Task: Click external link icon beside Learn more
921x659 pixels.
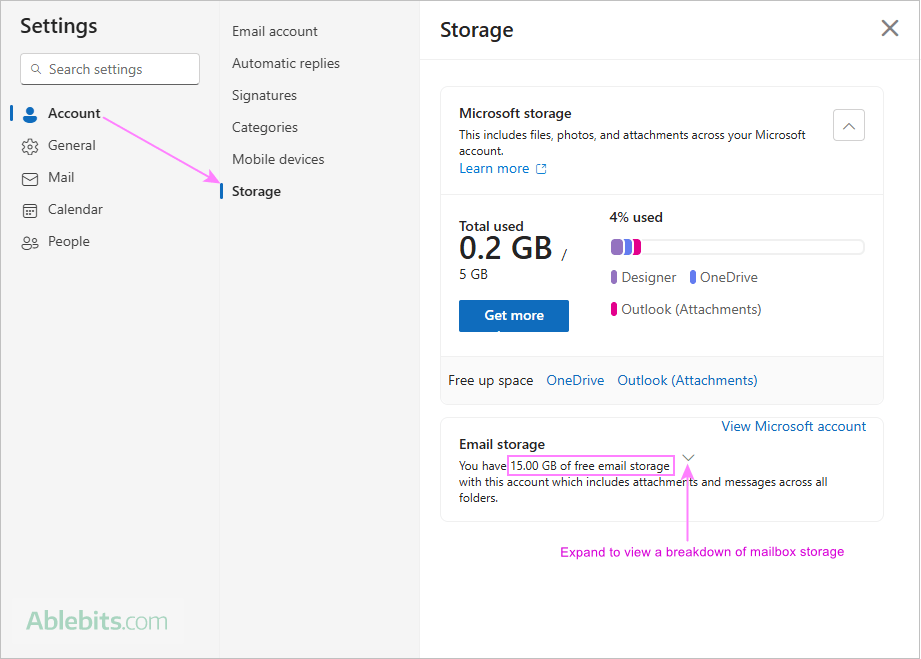Action: coord(541,169)
